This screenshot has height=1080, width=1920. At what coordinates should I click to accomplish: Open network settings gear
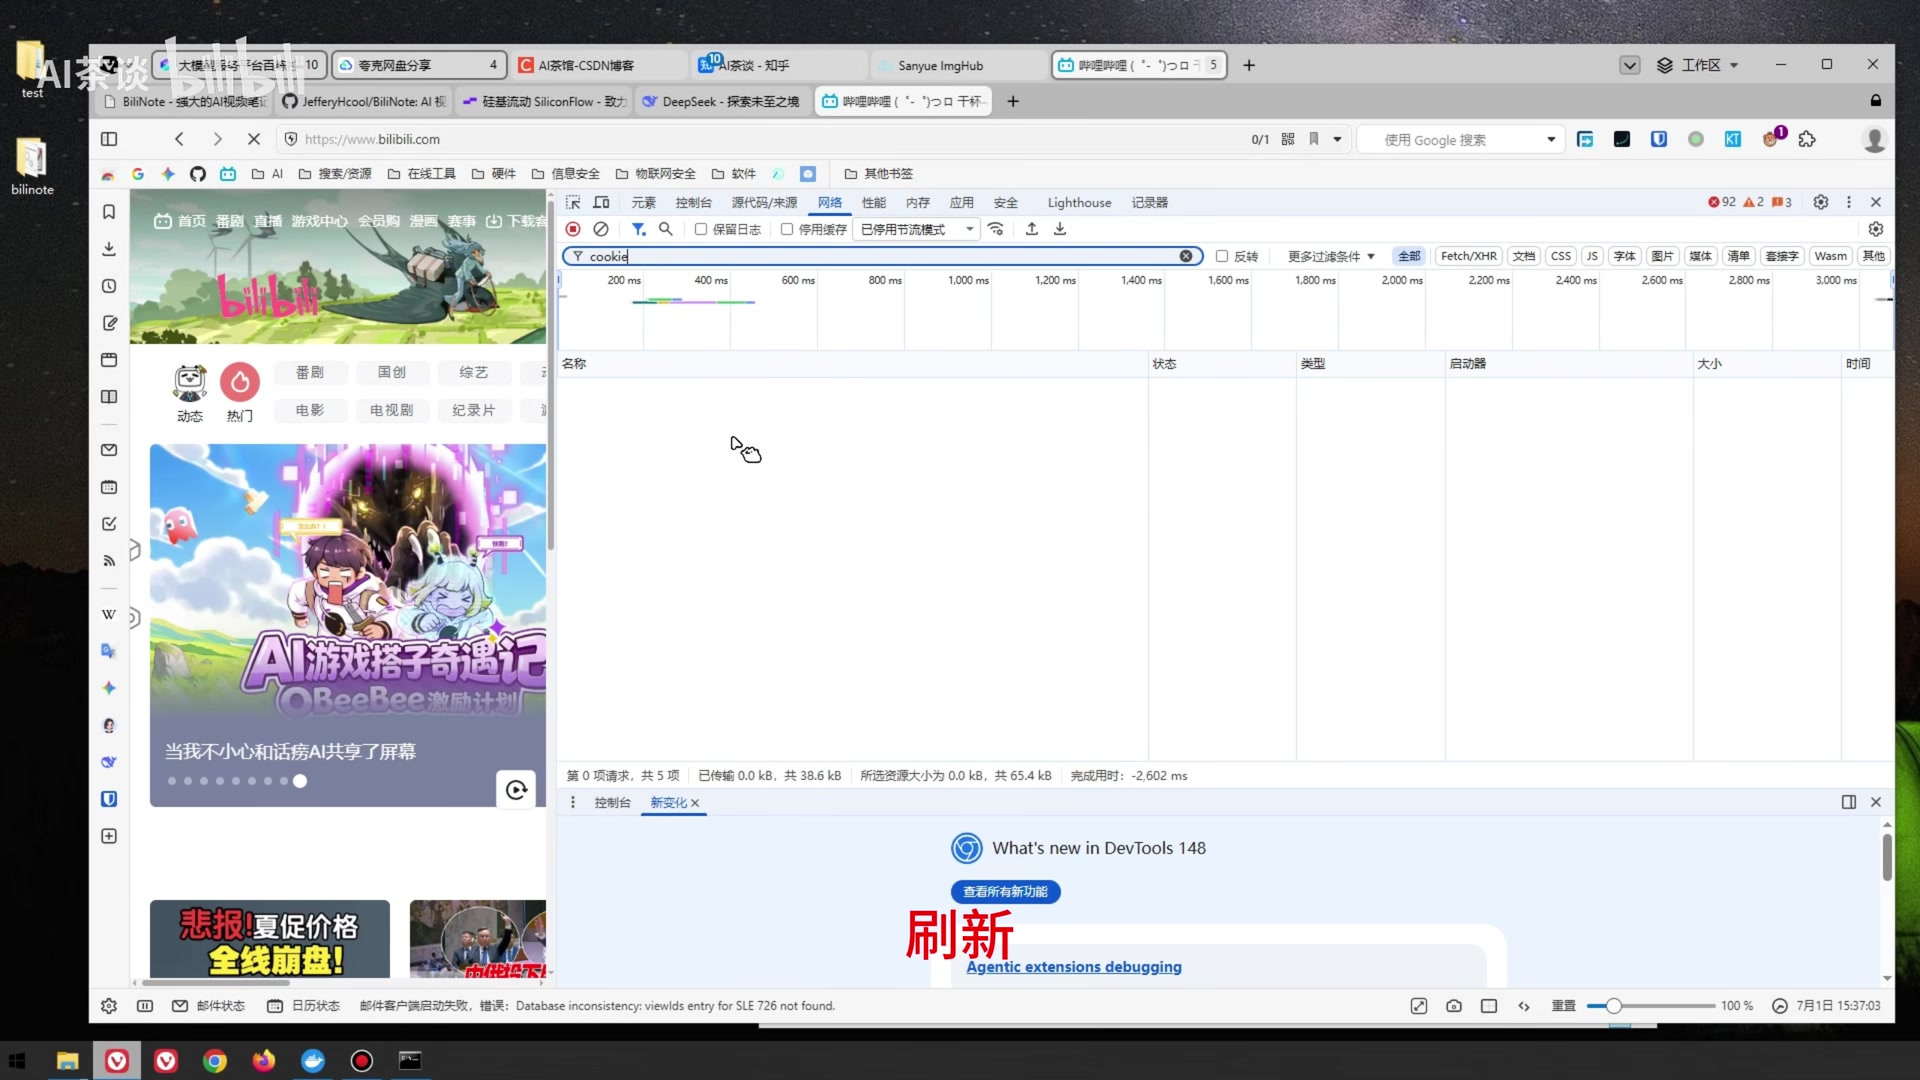pos(1876,229)
